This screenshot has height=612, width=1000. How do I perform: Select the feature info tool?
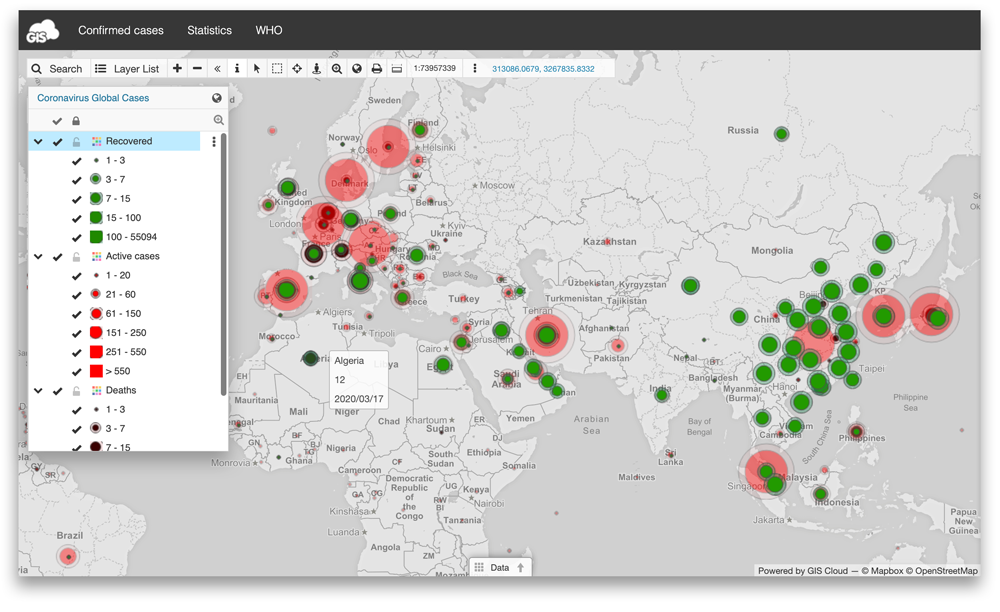click(236, 68)
